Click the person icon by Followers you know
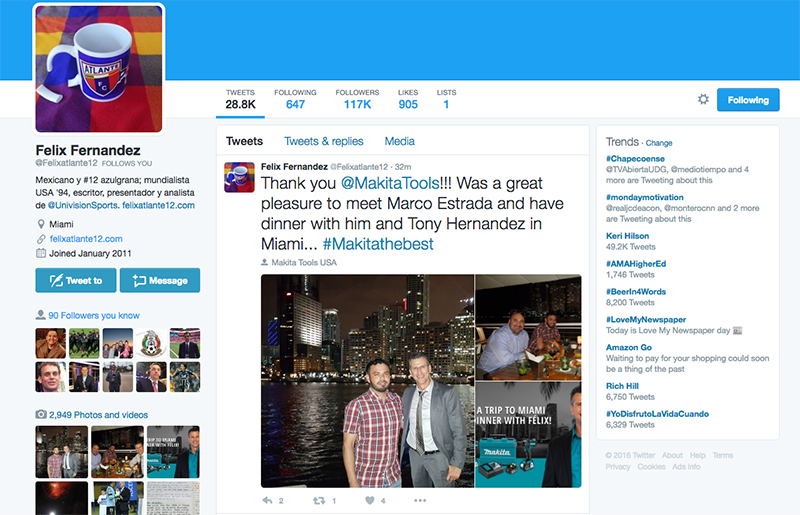The width and height of the screenshot is (800, 515). (x=40, y=315)
